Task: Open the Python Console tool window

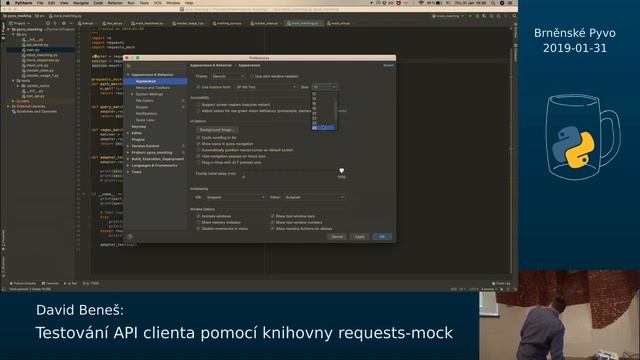Action: pos(23,283)
